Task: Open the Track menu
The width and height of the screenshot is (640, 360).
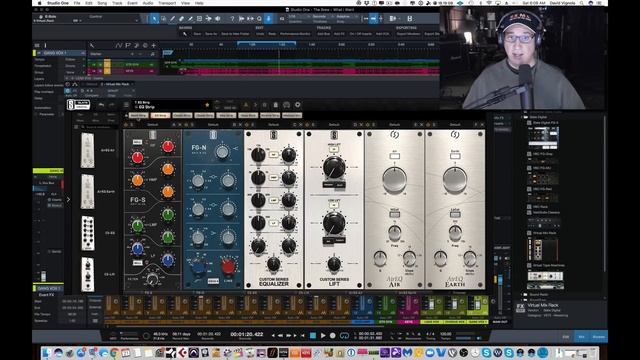Action: tap(117, 3)
